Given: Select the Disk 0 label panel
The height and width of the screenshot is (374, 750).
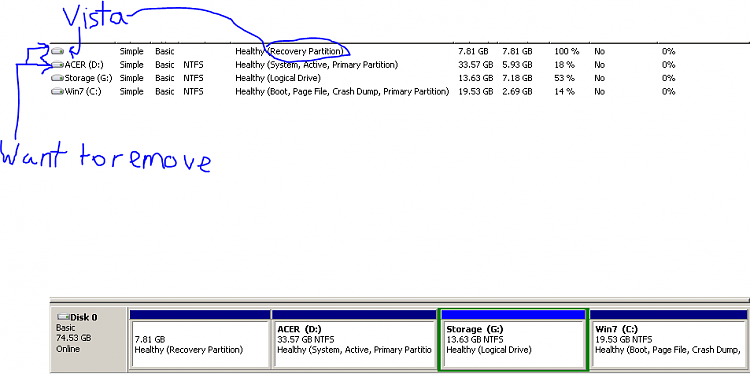Looking at the screenshot, I should 89,339.
